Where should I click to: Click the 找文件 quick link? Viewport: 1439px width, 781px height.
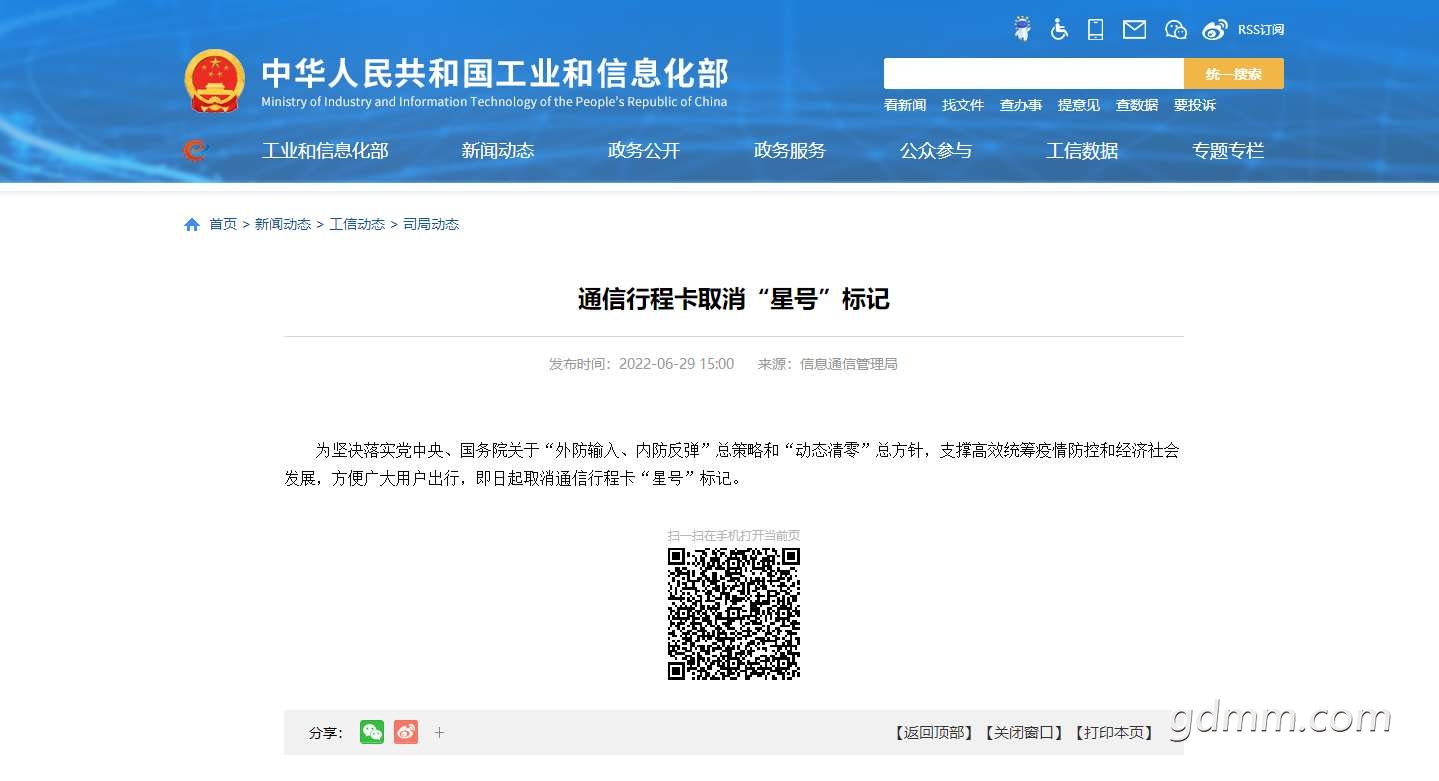(963, 105)
